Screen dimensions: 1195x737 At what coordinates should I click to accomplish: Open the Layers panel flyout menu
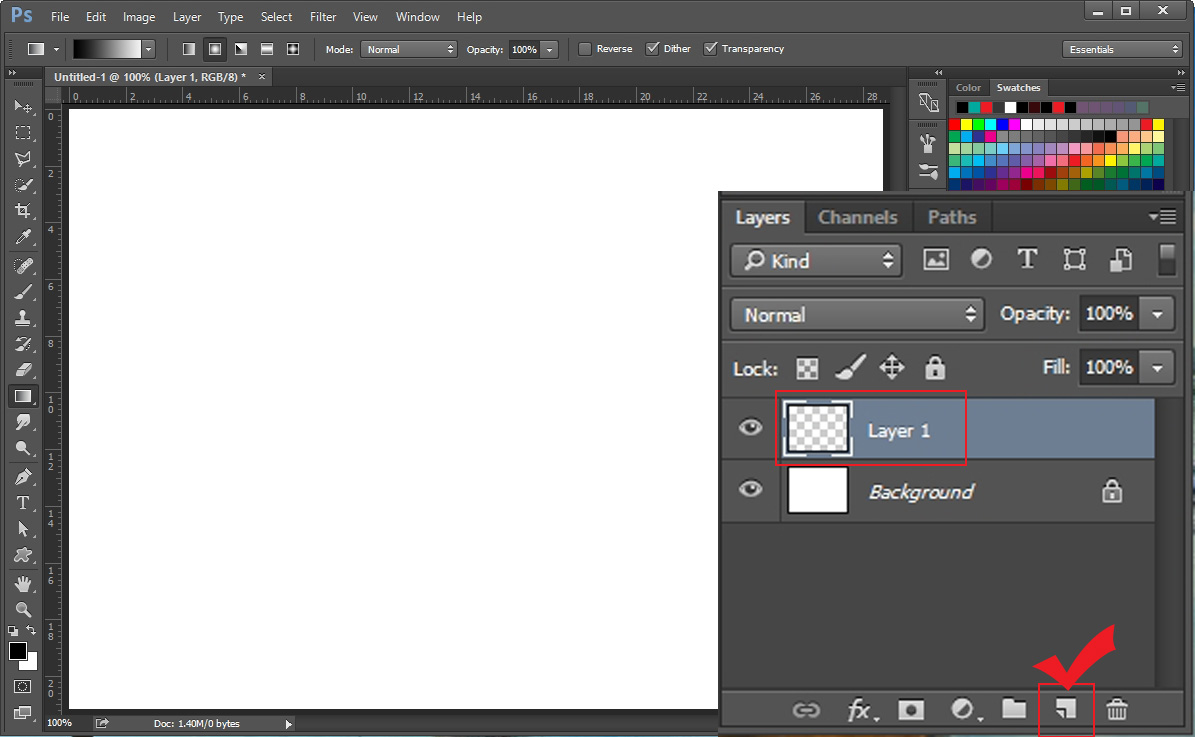1163,217
